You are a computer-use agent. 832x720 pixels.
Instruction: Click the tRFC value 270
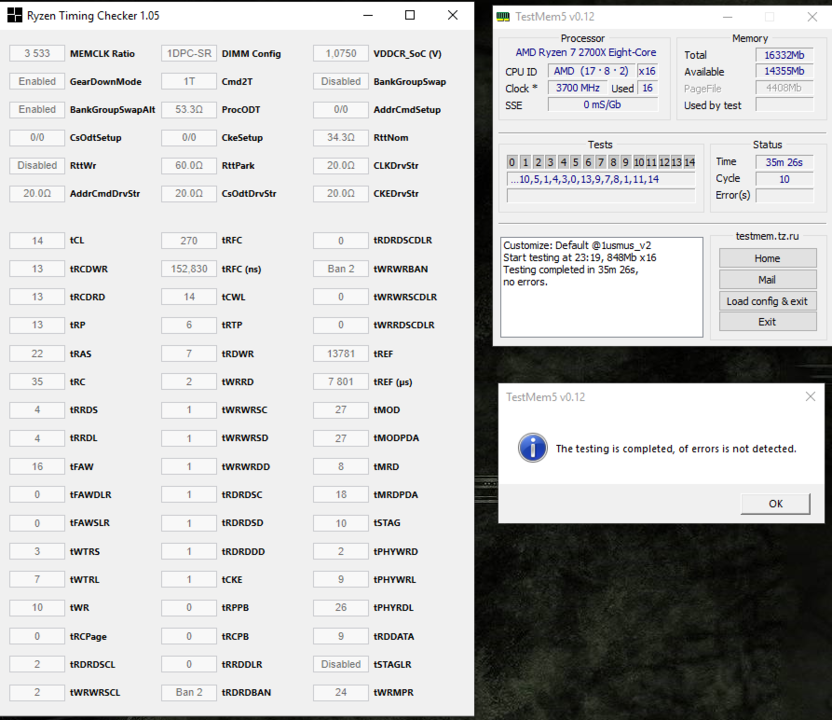(189, 240)
